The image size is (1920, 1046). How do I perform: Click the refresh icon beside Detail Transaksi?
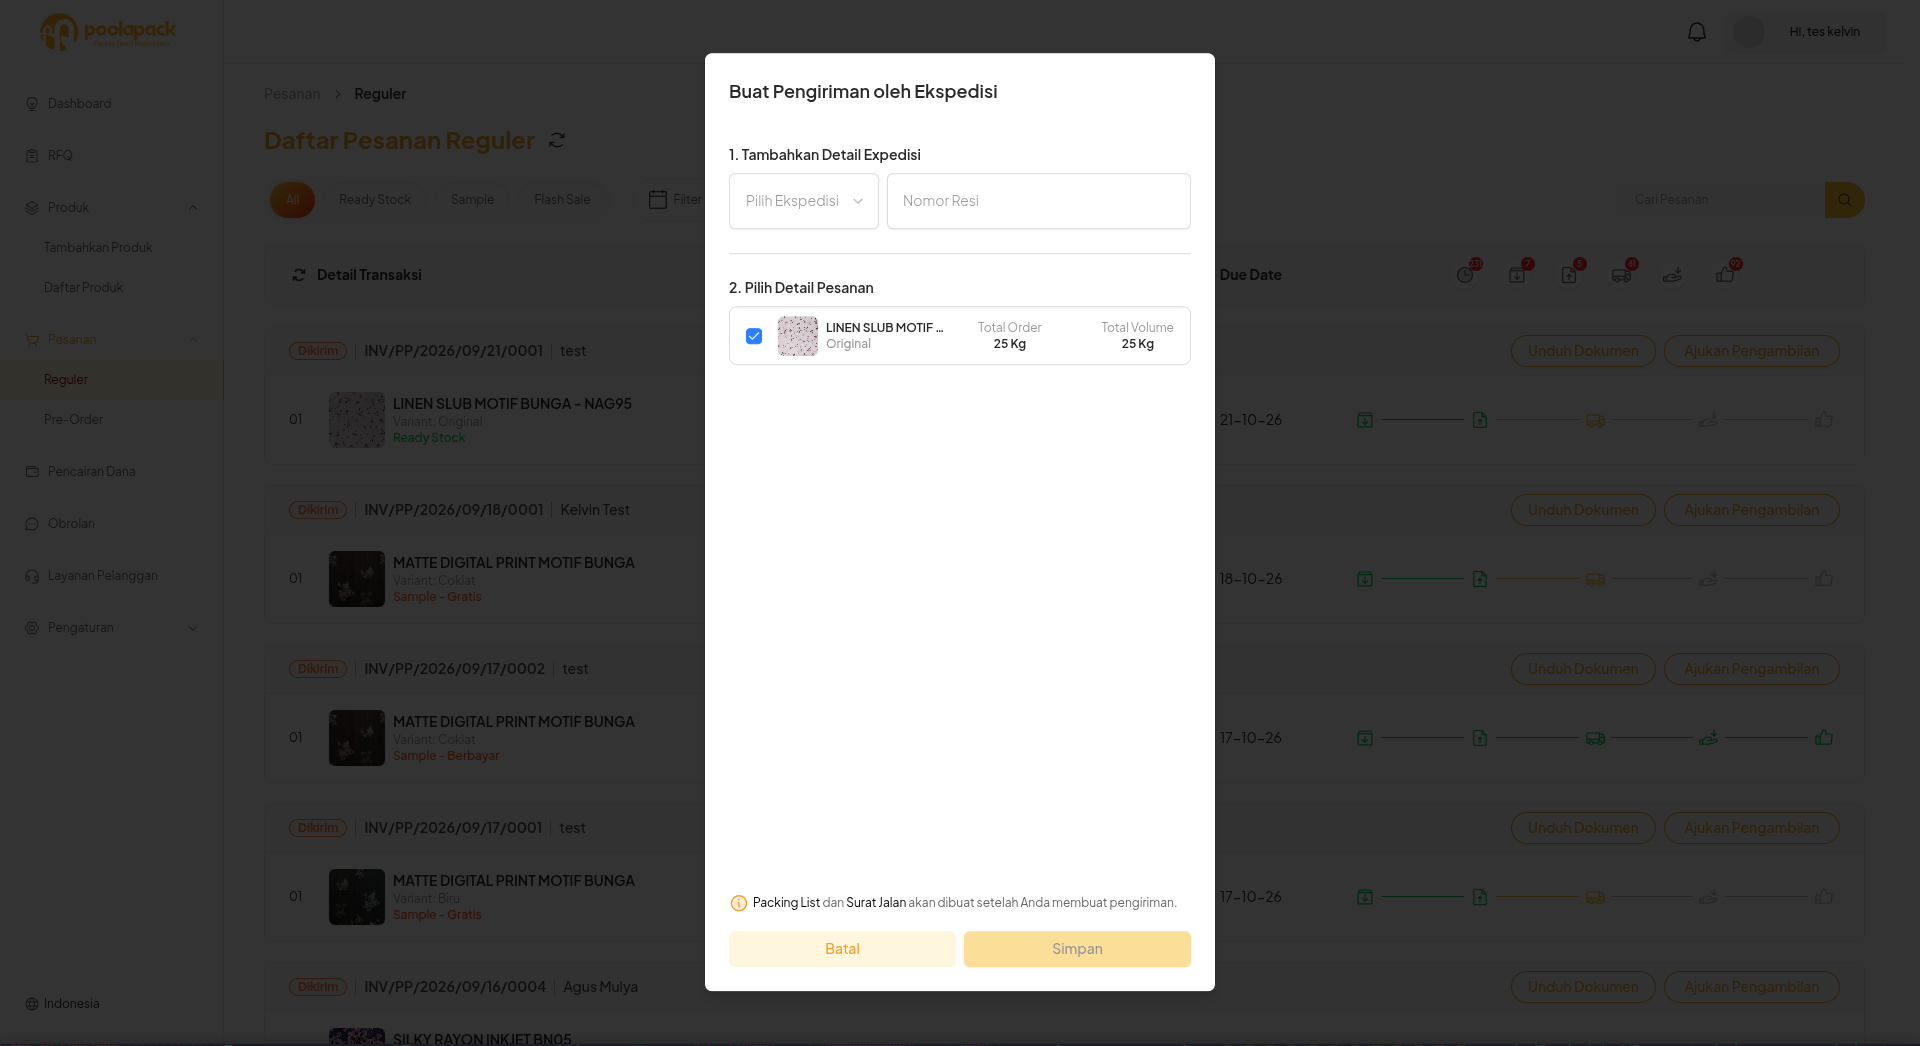coord(298,275)
